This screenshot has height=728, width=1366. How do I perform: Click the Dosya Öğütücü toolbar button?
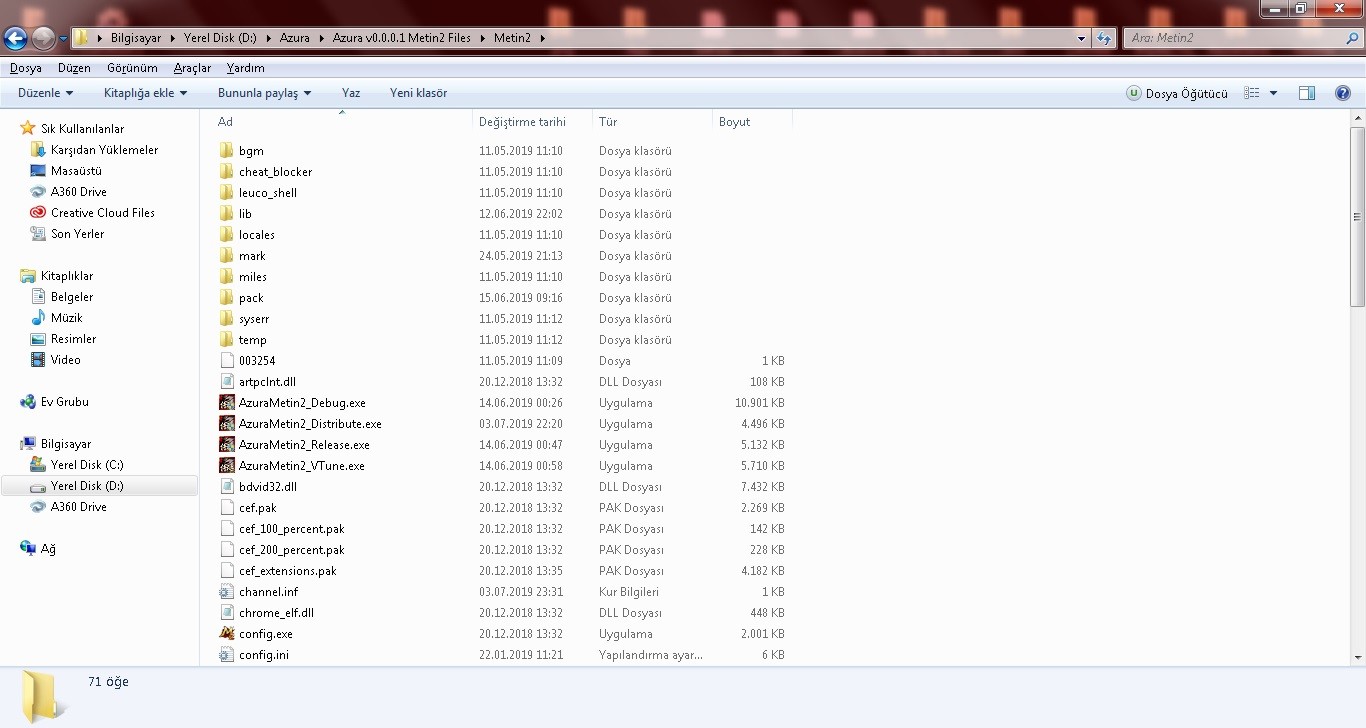coord(1177,93)
